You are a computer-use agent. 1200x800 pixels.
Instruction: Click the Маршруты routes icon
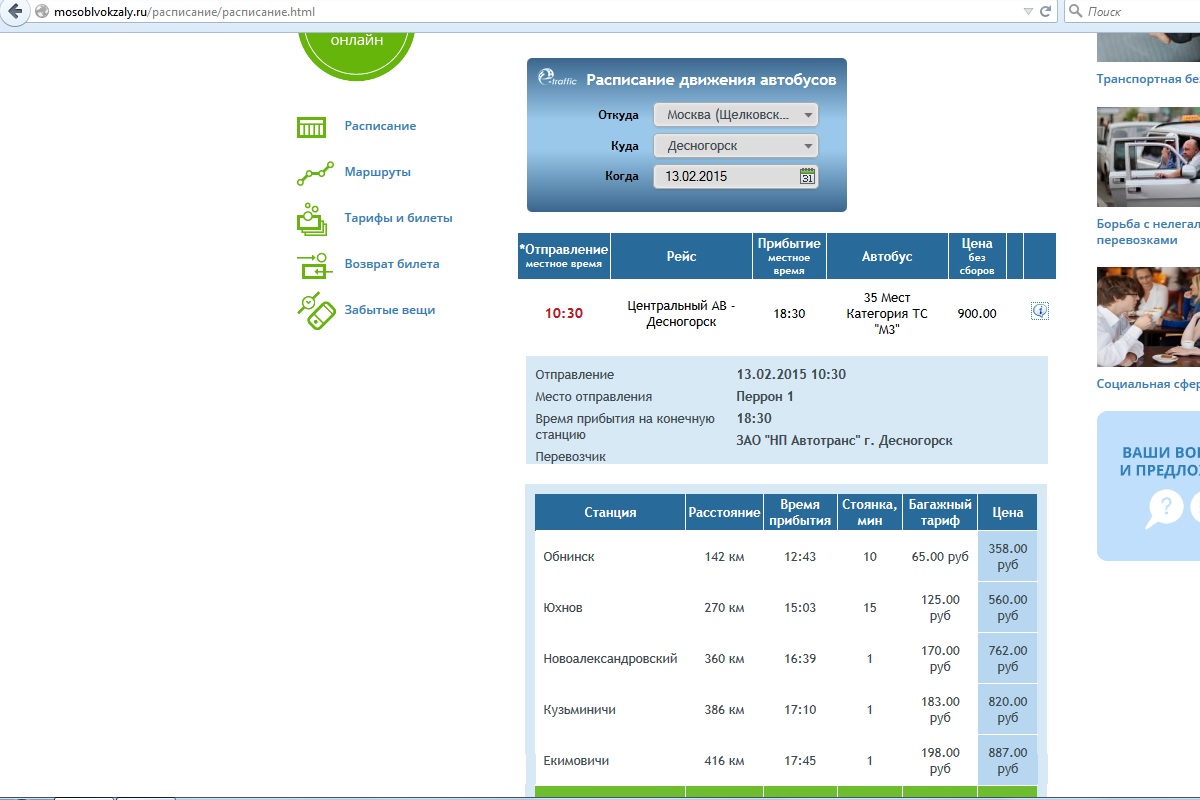[x=314, y=173]
